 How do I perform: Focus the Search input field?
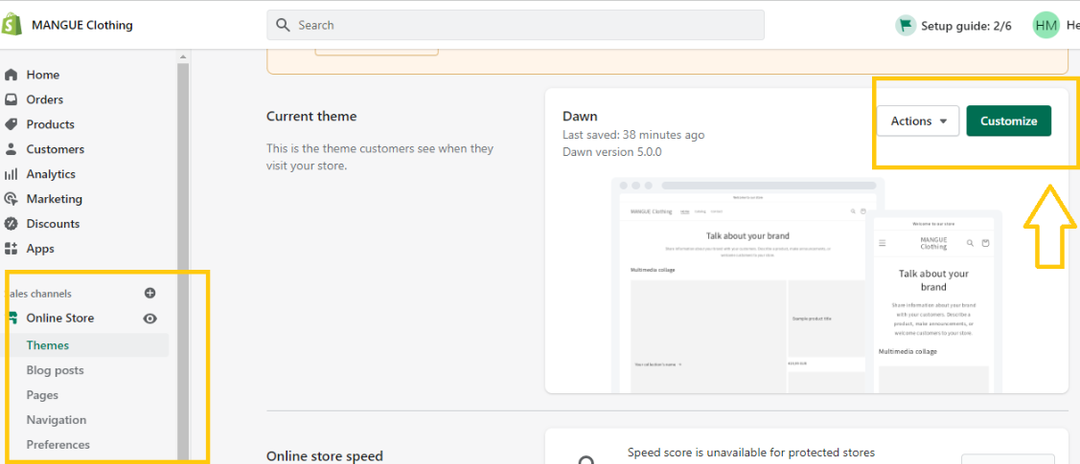515,25
